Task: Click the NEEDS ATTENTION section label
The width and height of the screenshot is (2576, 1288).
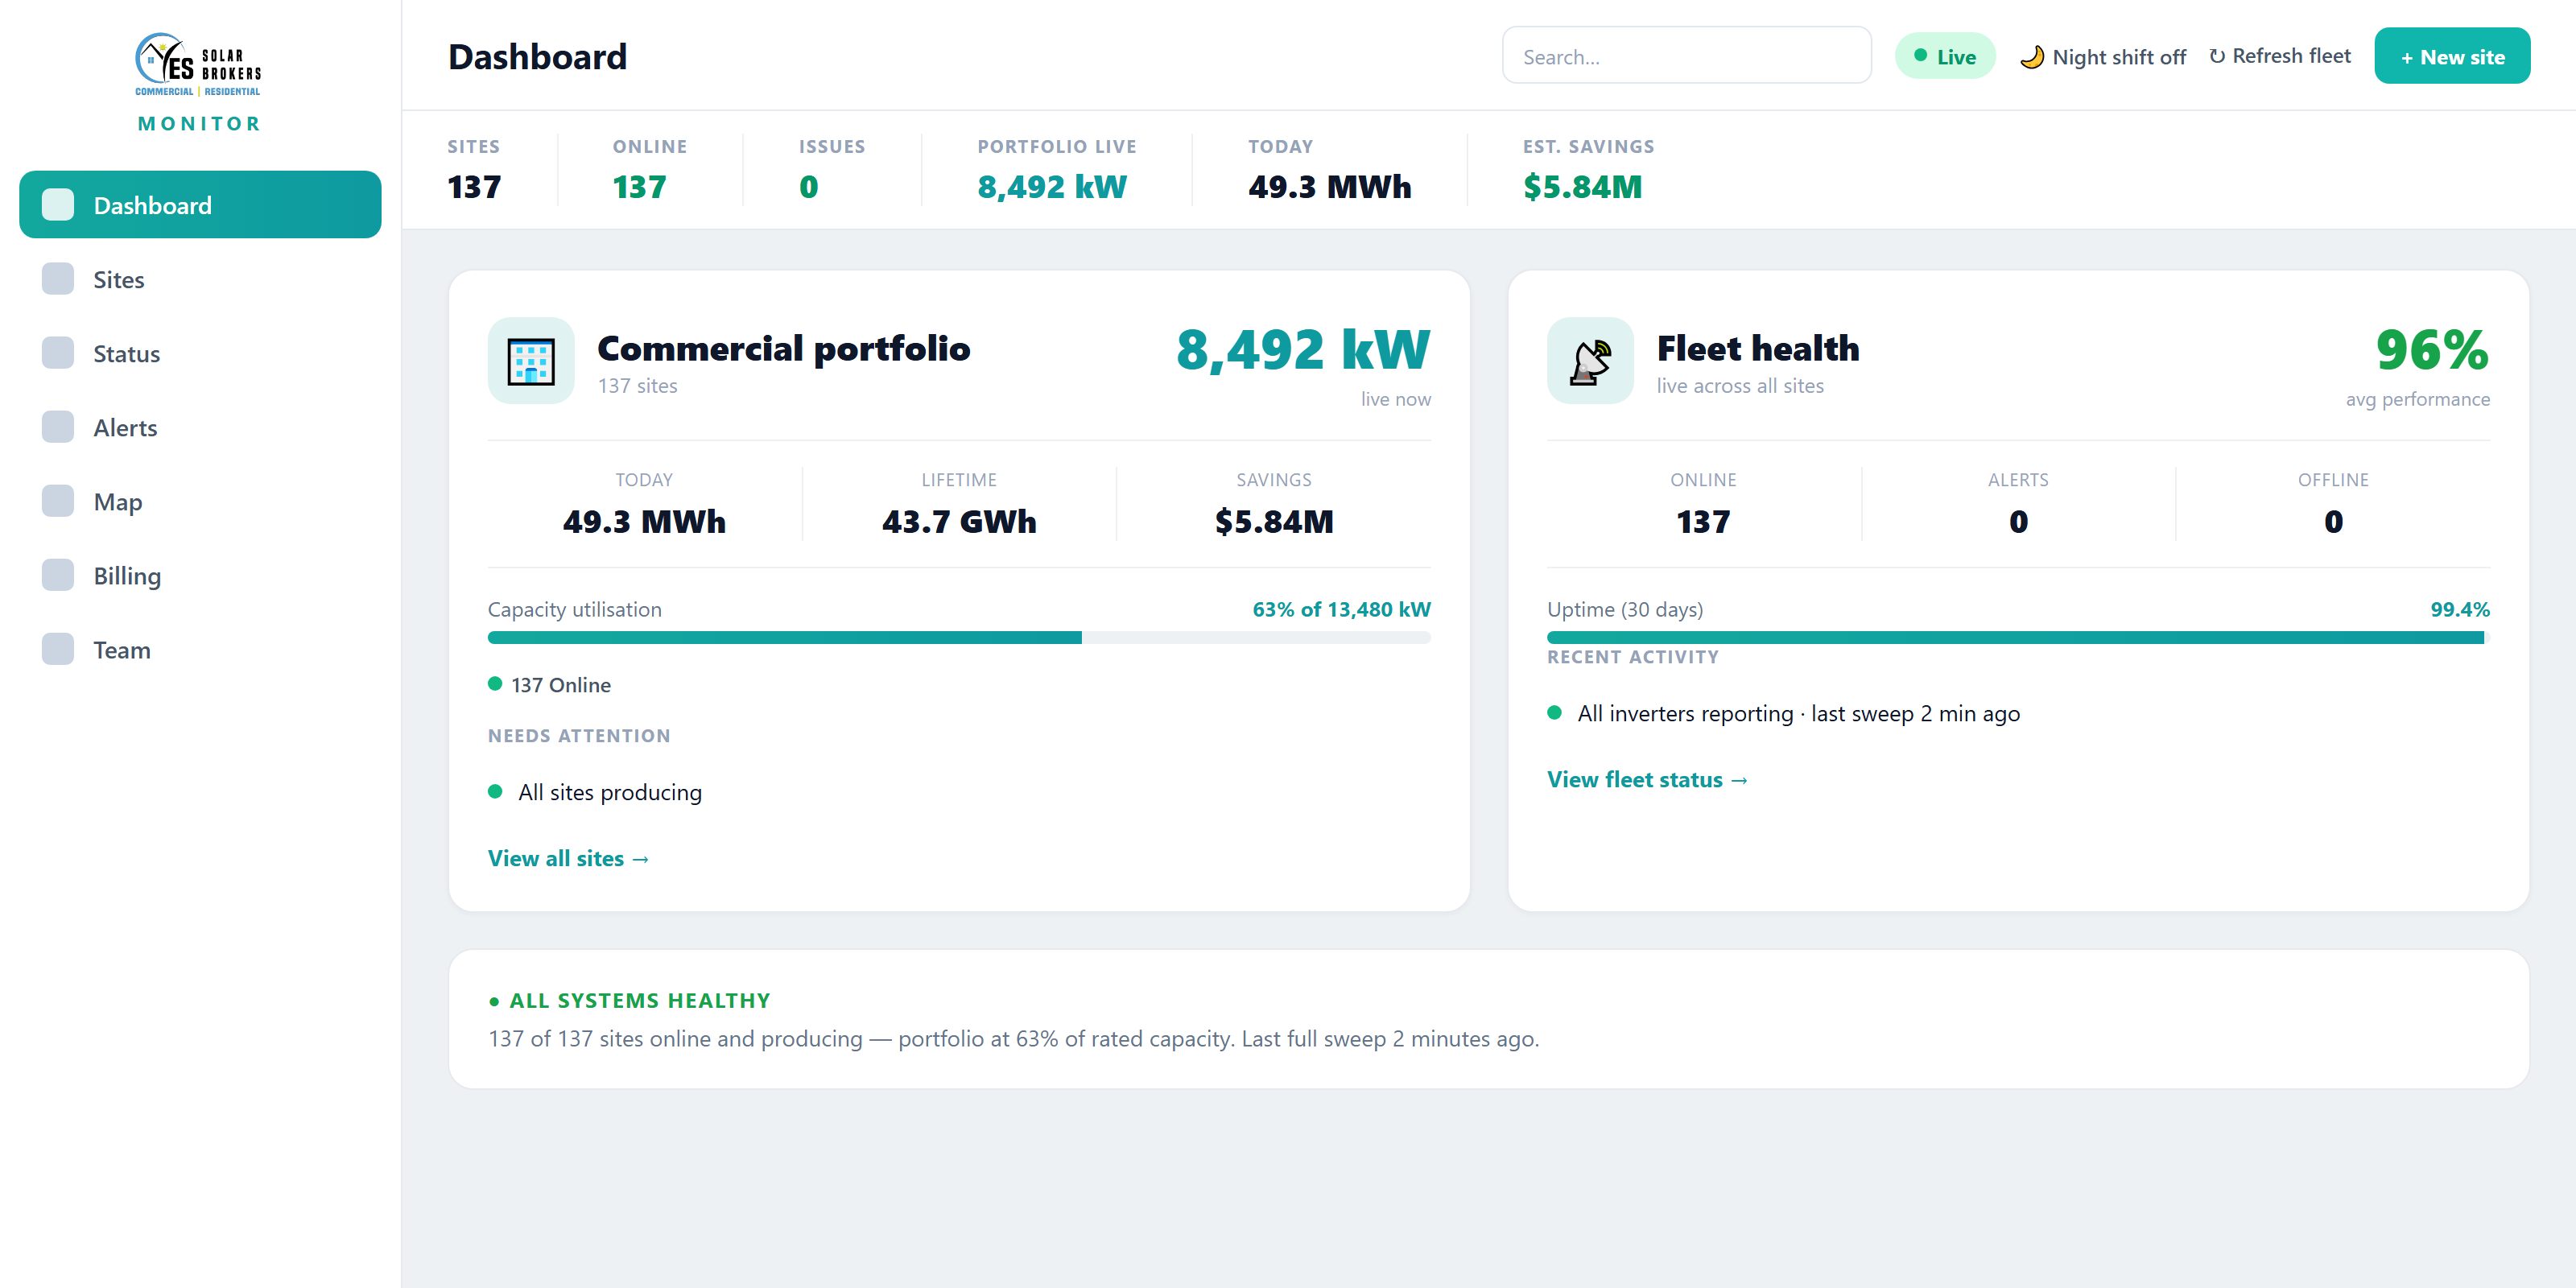Action: pyautogui.click(x=579, y=735)
